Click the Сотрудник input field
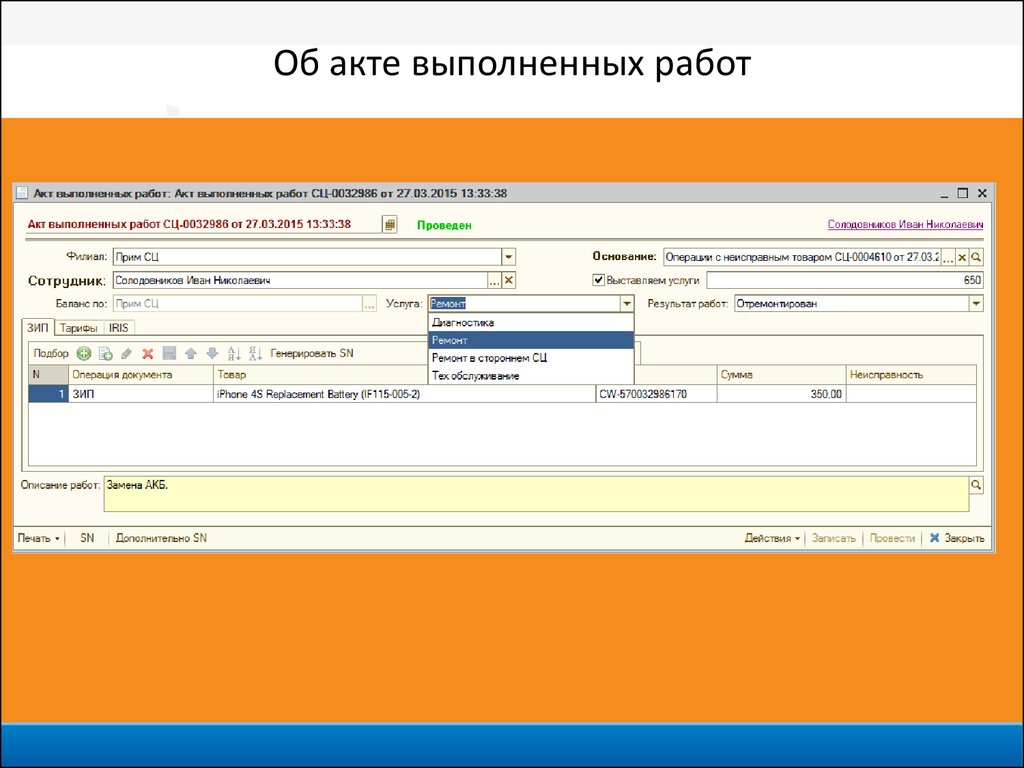This screenshot has width=1024, height=768. (300, 280)
